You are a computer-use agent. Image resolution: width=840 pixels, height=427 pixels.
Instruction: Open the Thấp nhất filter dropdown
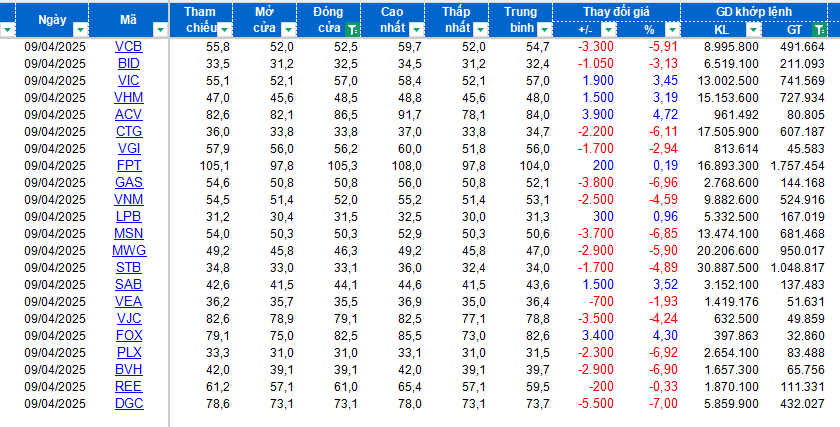click(x=481, y=29)
